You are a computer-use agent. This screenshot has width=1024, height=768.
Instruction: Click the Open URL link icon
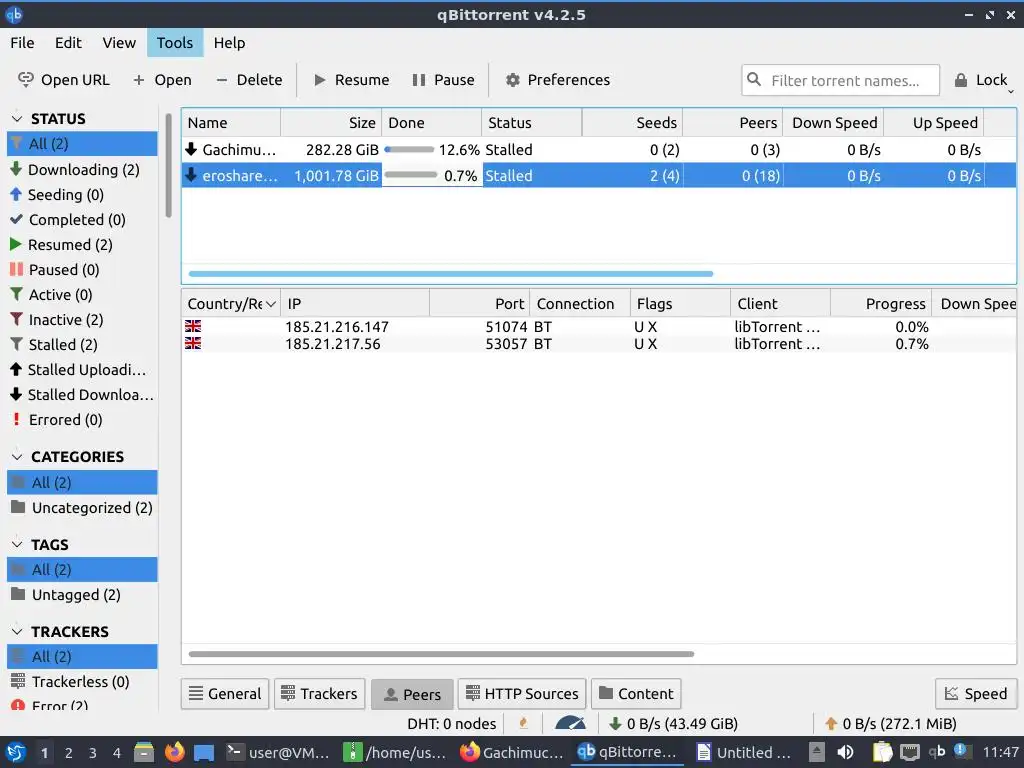tap(25, 80)
